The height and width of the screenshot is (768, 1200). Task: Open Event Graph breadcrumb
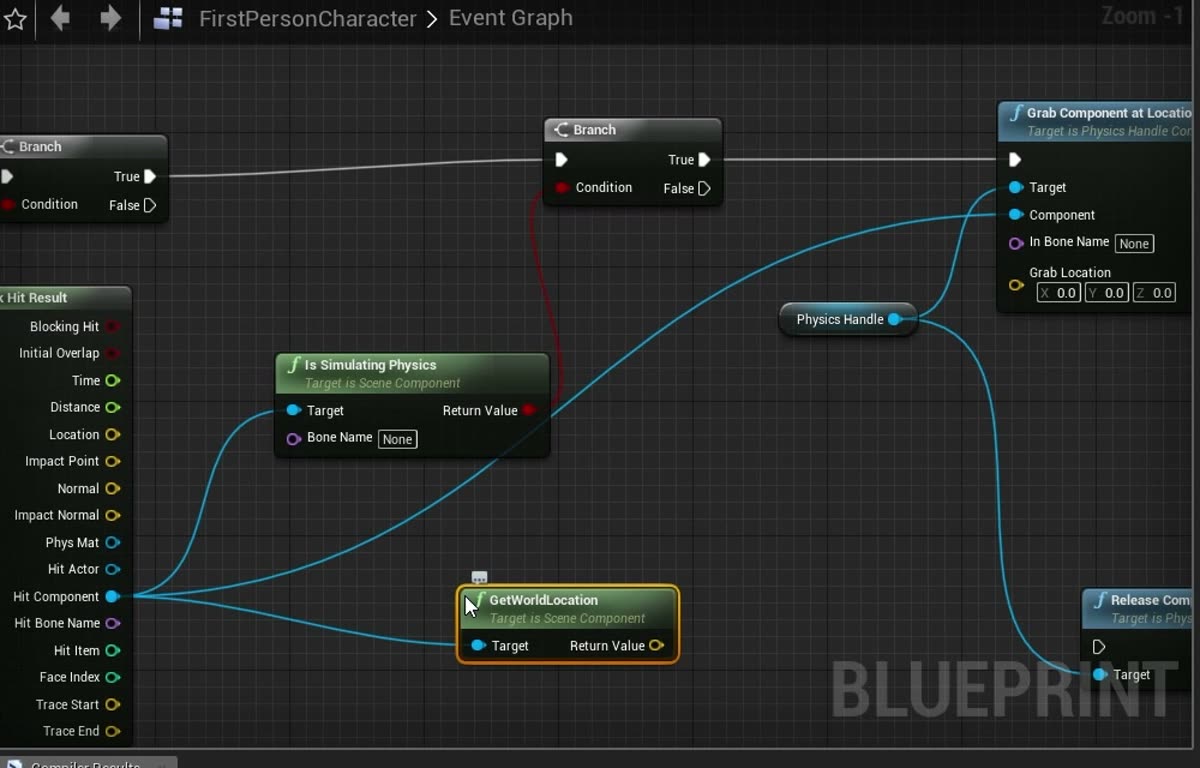coord(511,18)
